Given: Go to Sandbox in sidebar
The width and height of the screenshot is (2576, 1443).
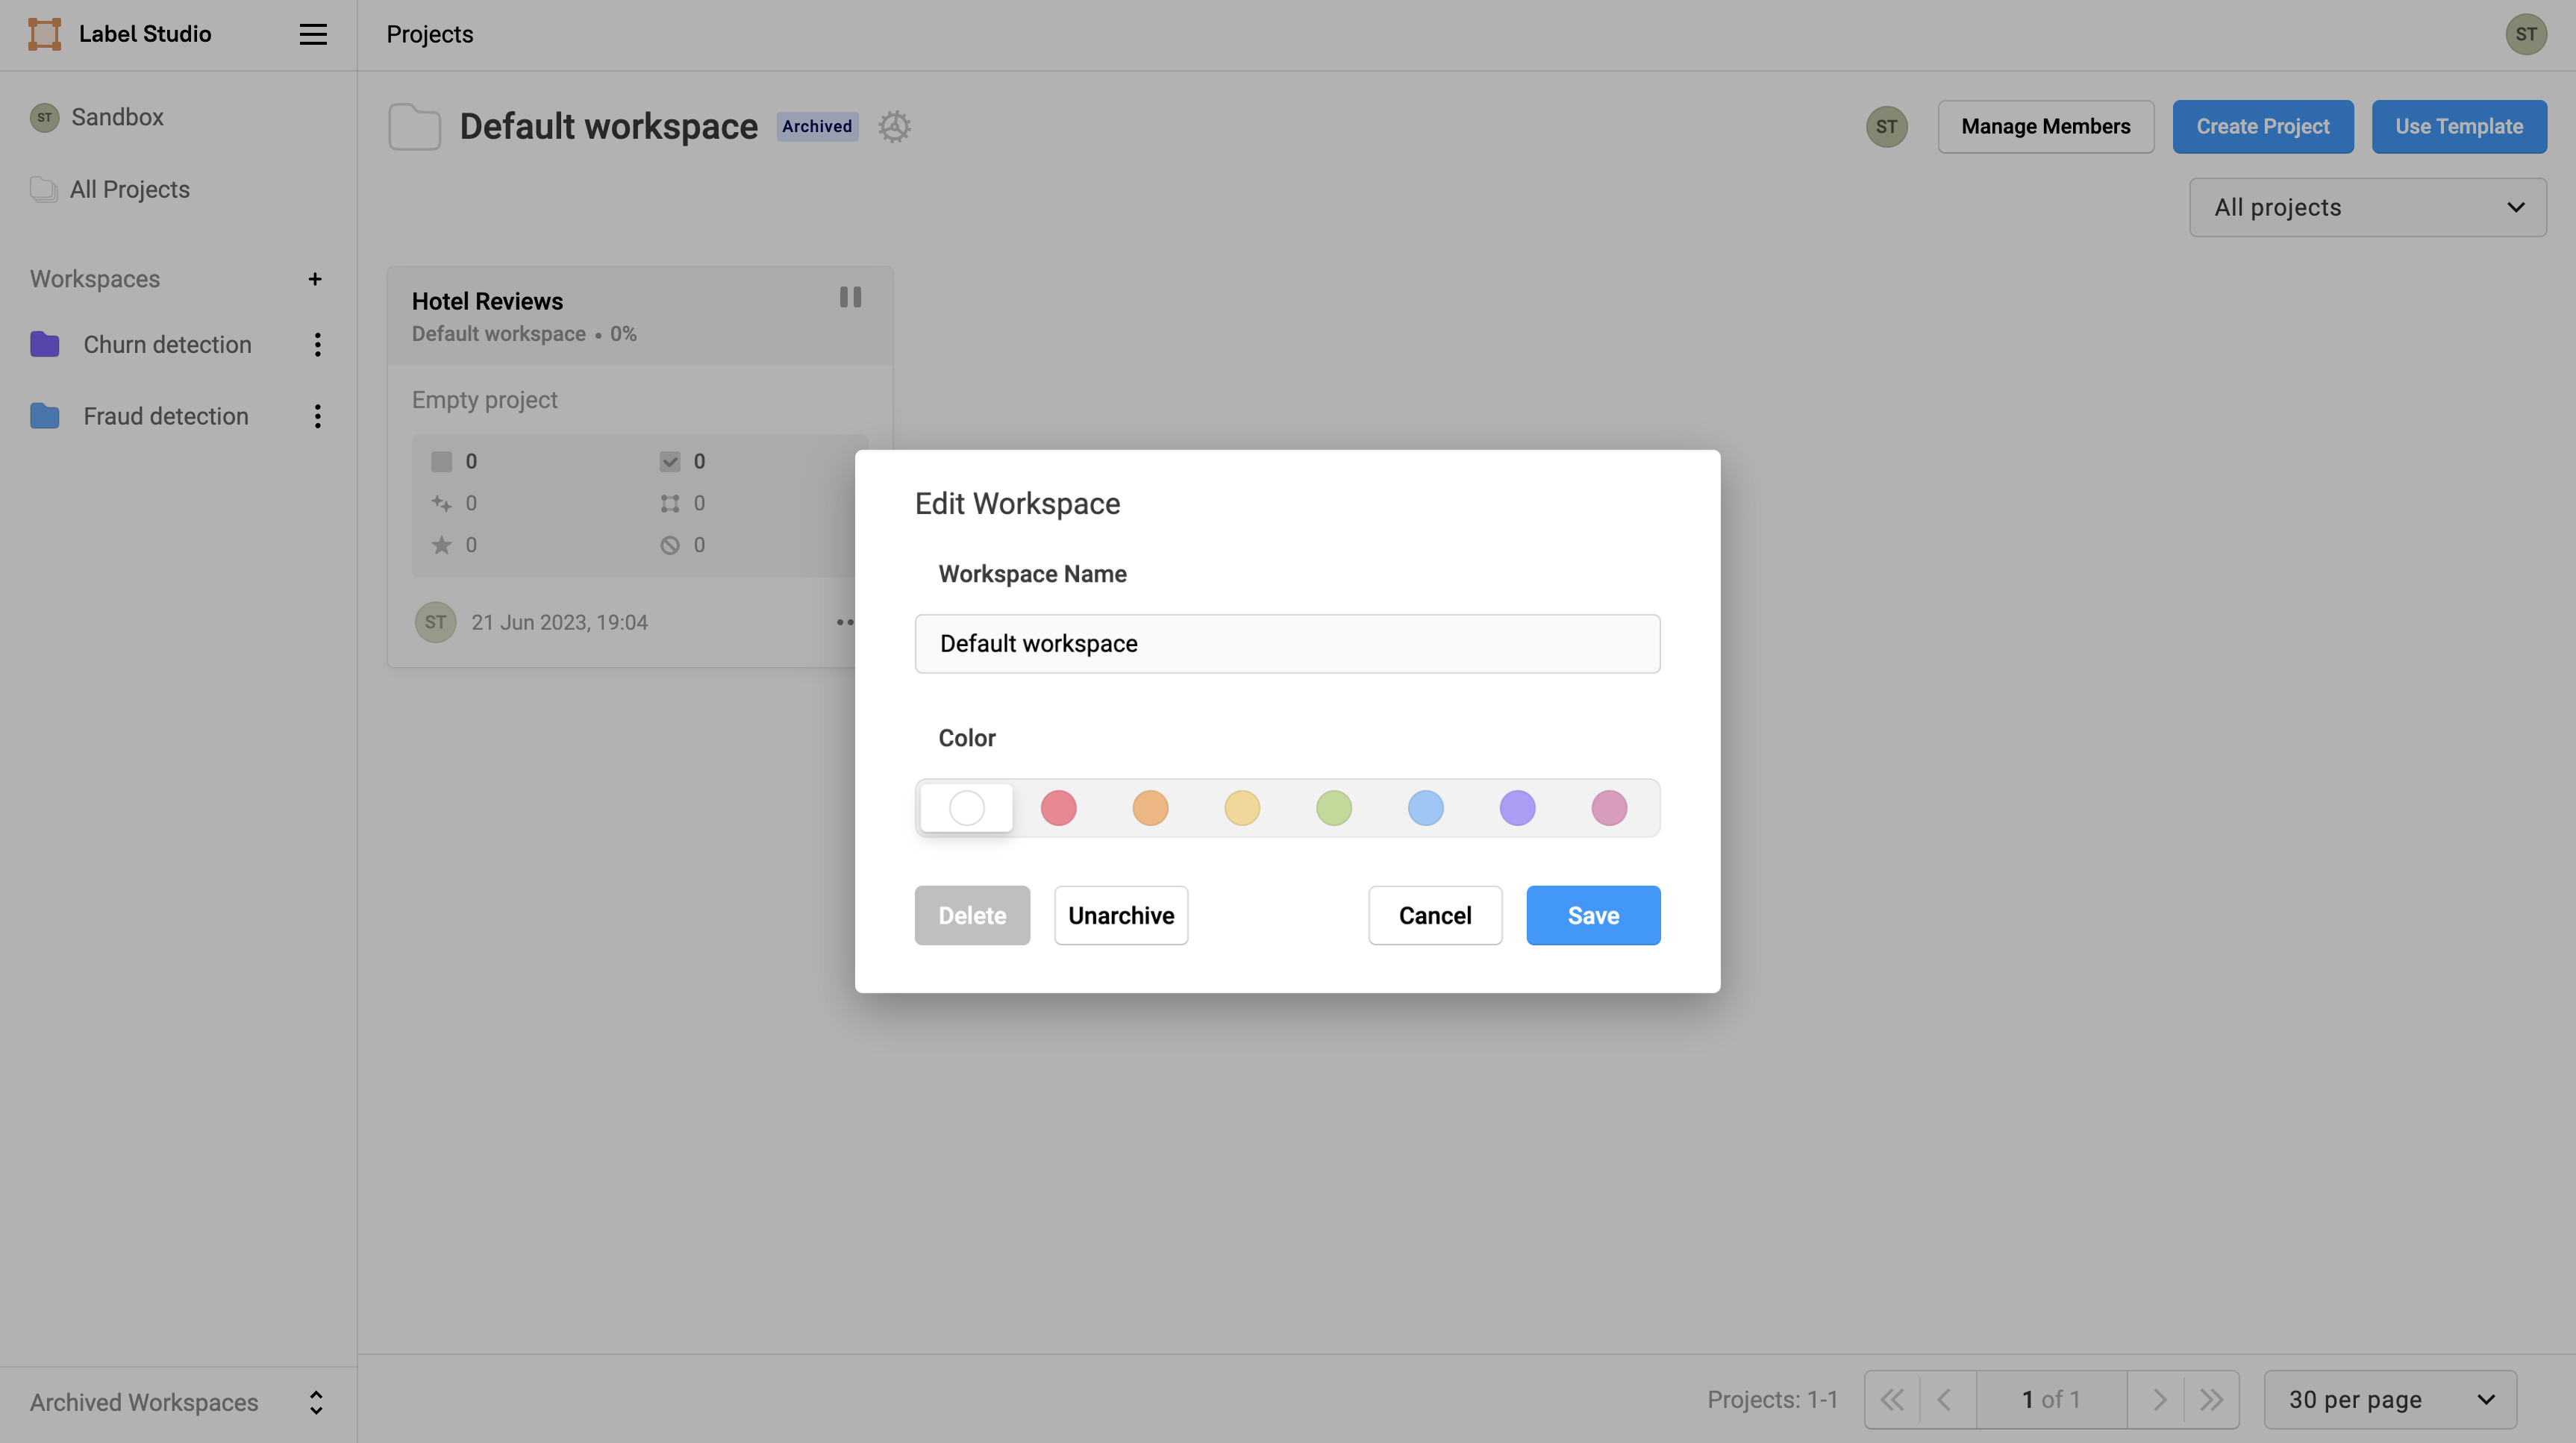Looking at the screenshot, I should click(x=117, y=117).
